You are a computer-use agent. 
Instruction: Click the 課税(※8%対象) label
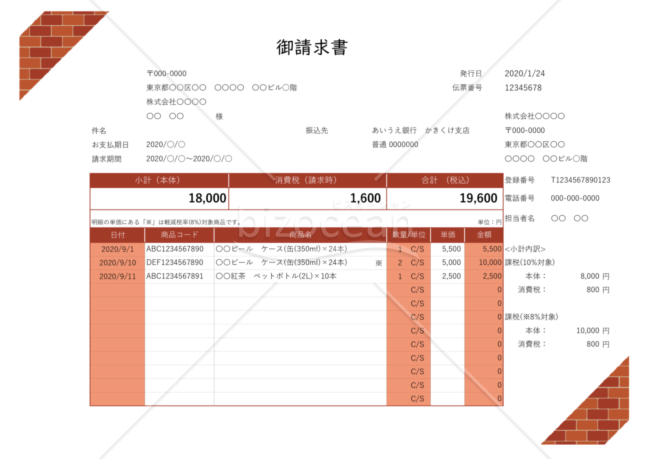(x=531, y=317)
